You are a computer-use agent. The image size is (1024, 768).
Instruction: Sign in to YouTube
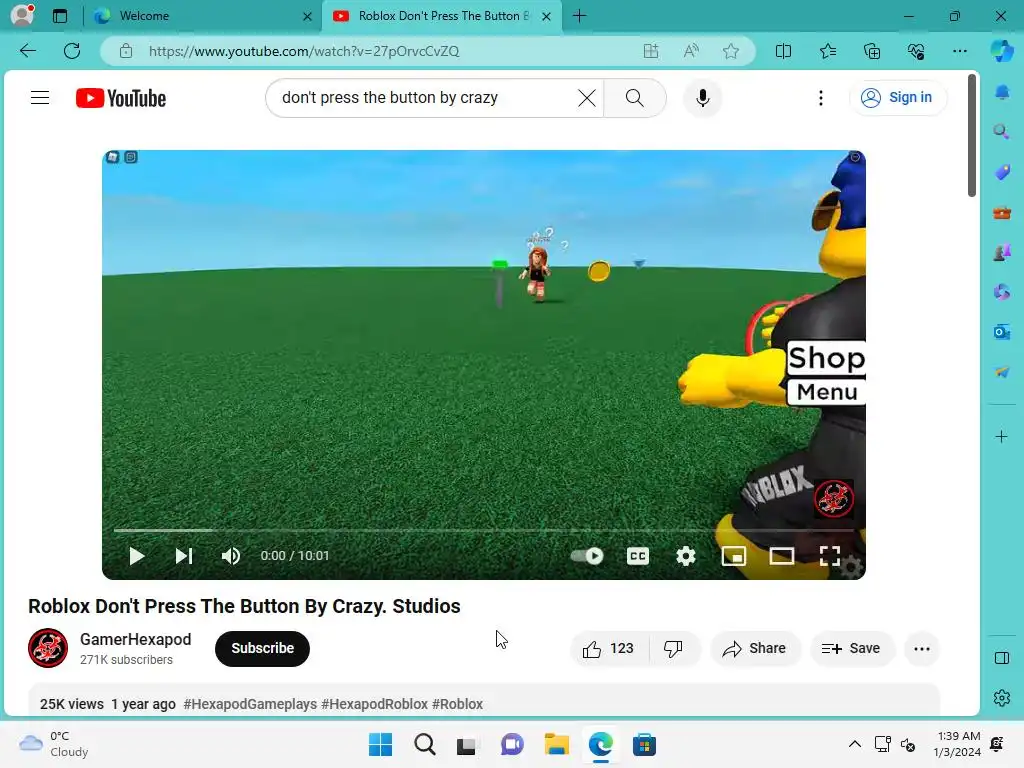click(897, 97)
